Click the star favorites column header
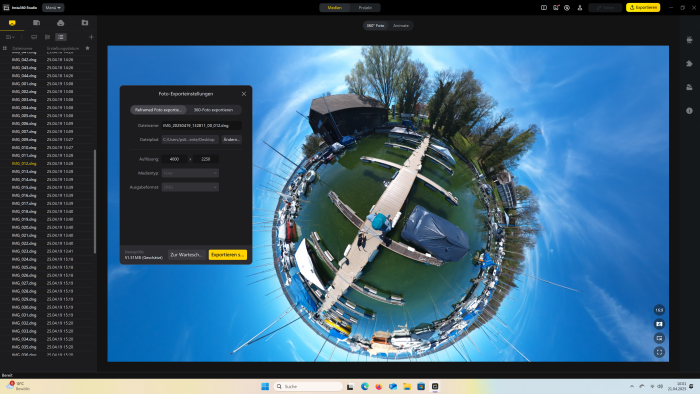This screenshot has height=394, width=700. (x=88, y=48)
